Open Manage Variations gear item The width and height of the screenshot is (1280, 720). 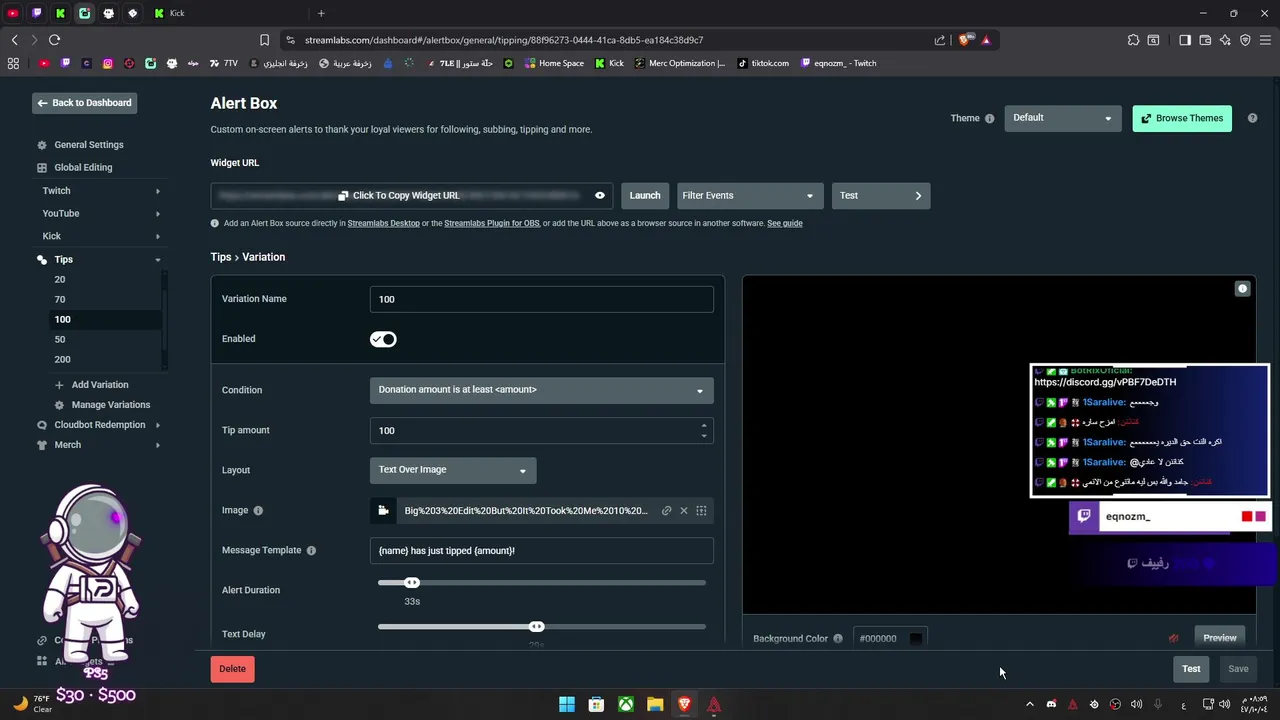click(x=102, y=405)
